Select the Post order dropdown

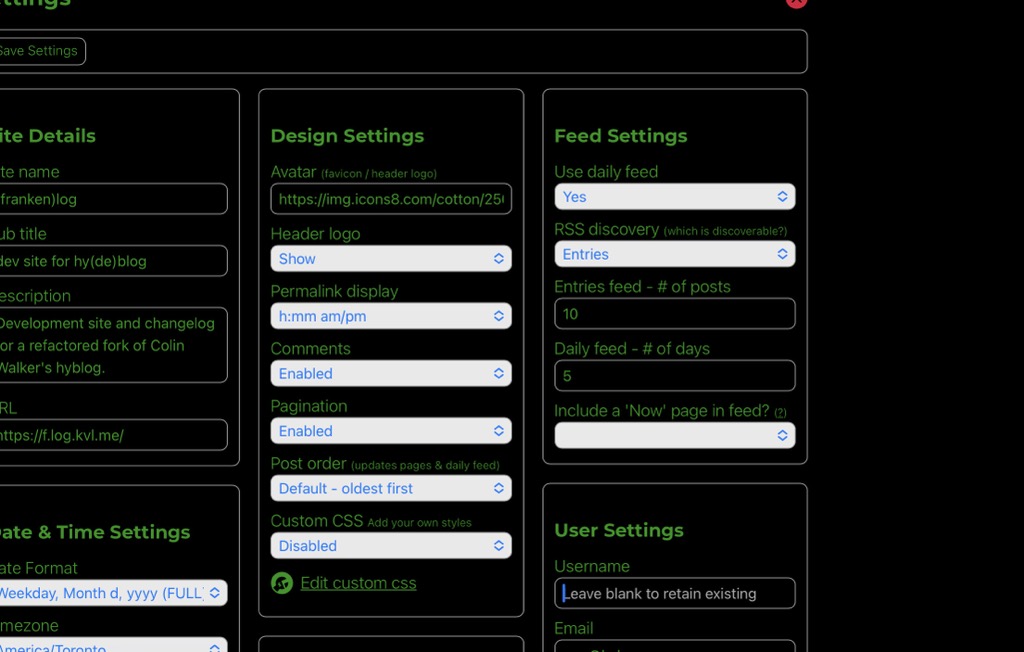coord(390,489)
